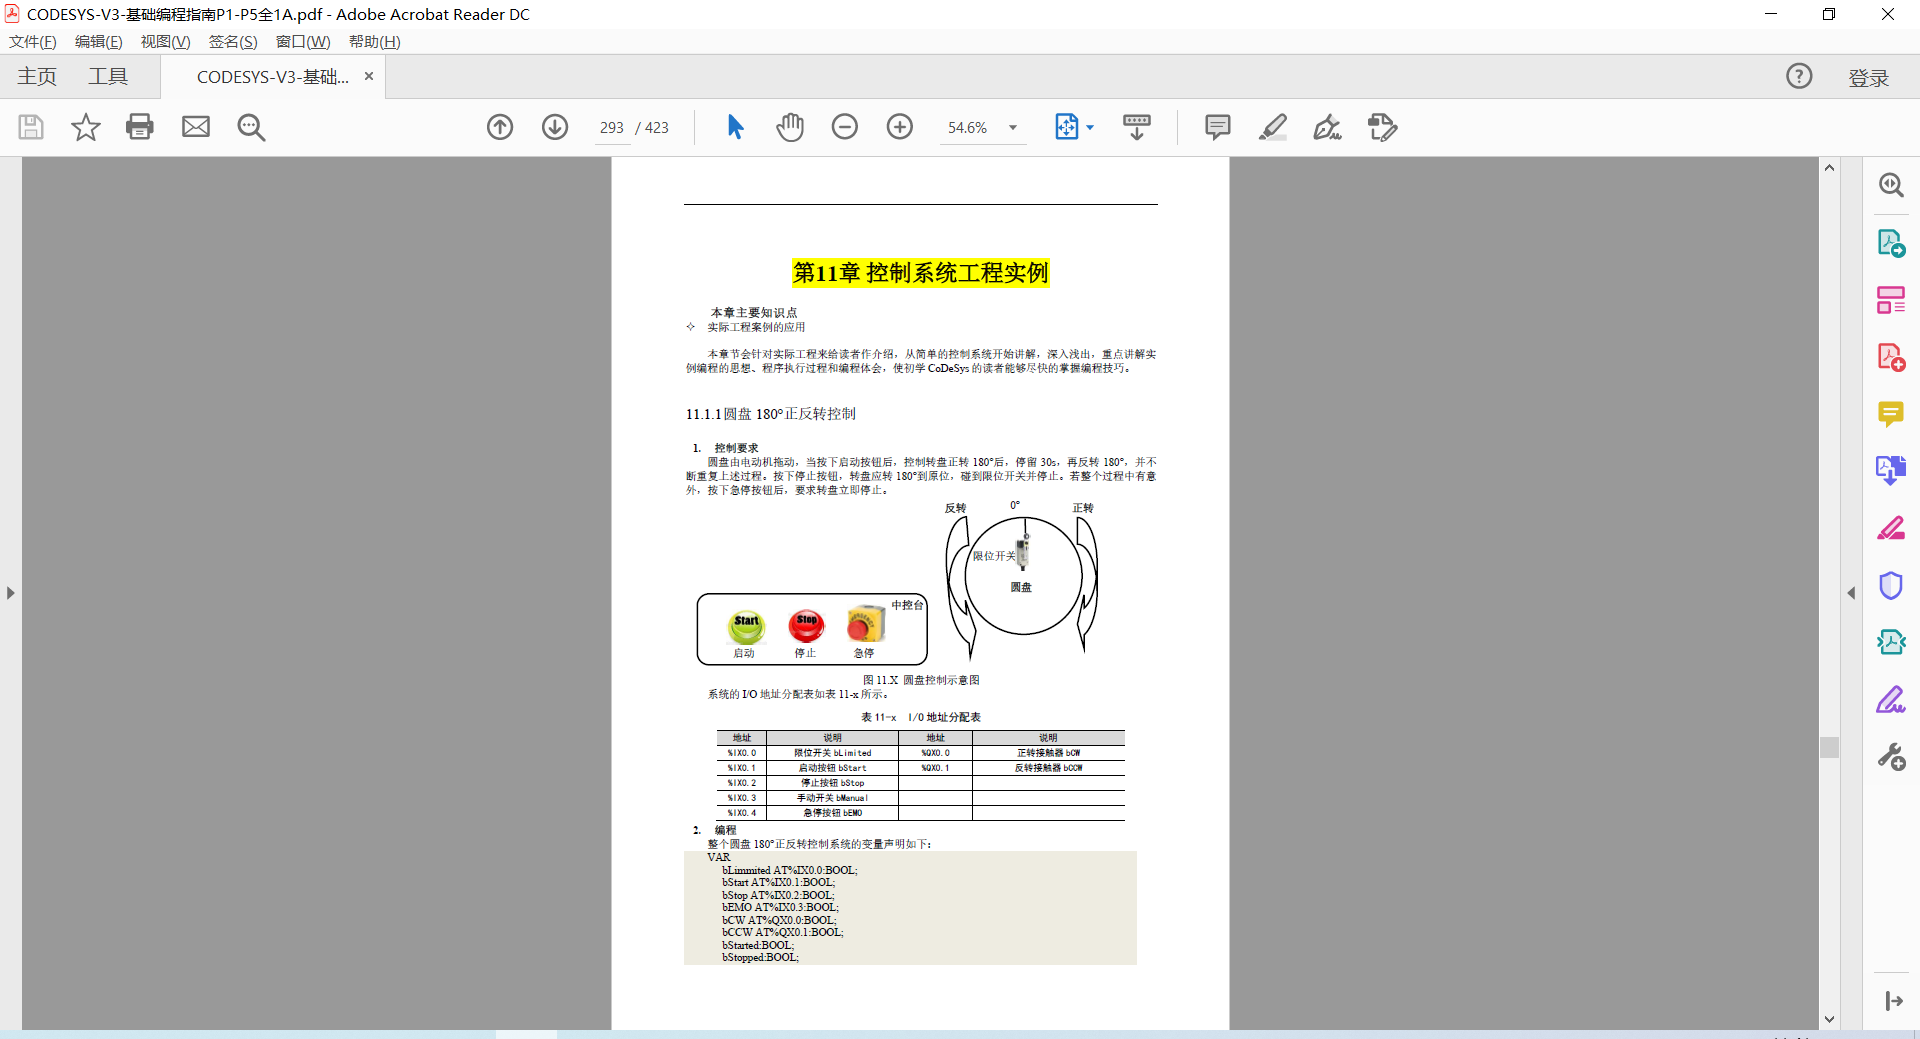Image resolution: width=1920 pixels, height=1039 pixels.
Task: Select the Hand pan tool
Action: click(790, 127)
